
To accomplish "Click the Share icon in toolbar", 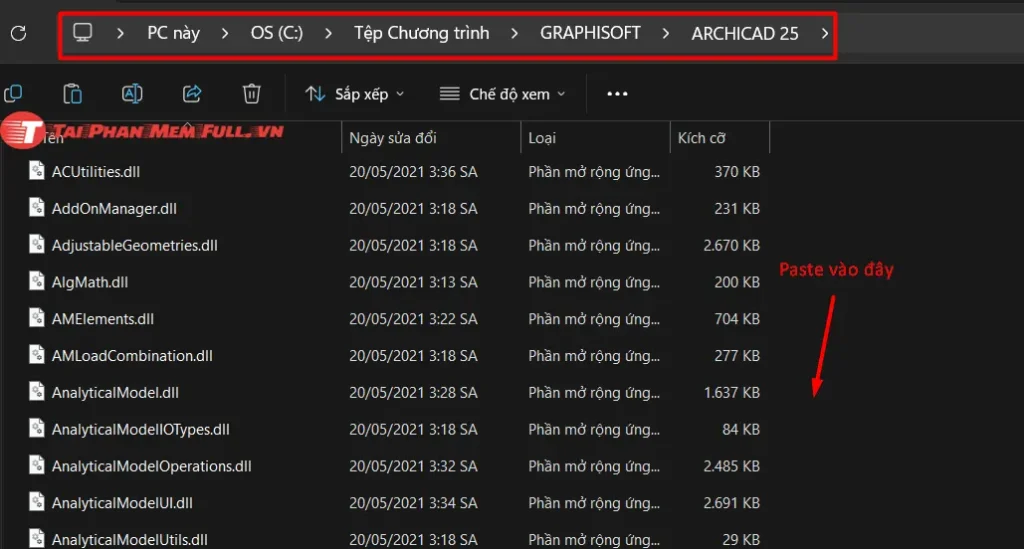I will (192, 94).
